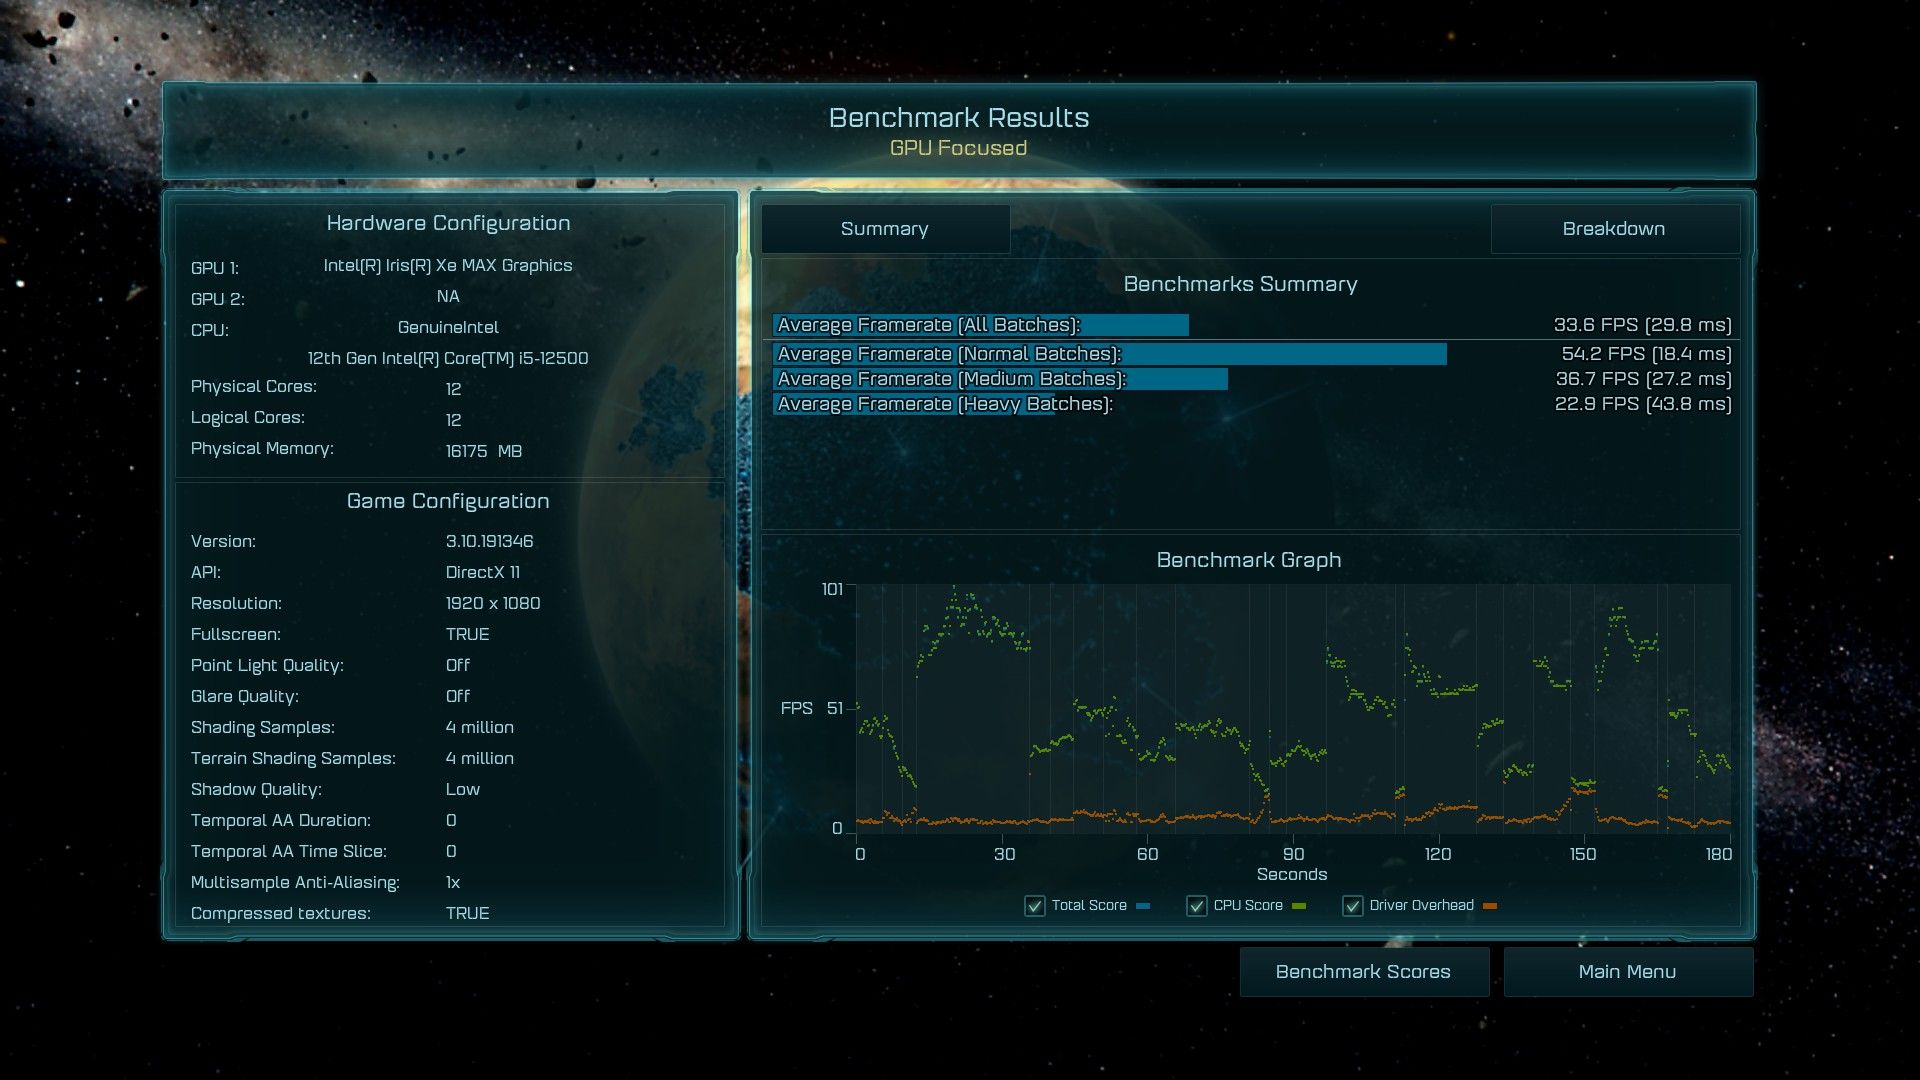Click the Benchmark Graph title
Screen dimensions: 1920x1080
tap(1248, 560)
